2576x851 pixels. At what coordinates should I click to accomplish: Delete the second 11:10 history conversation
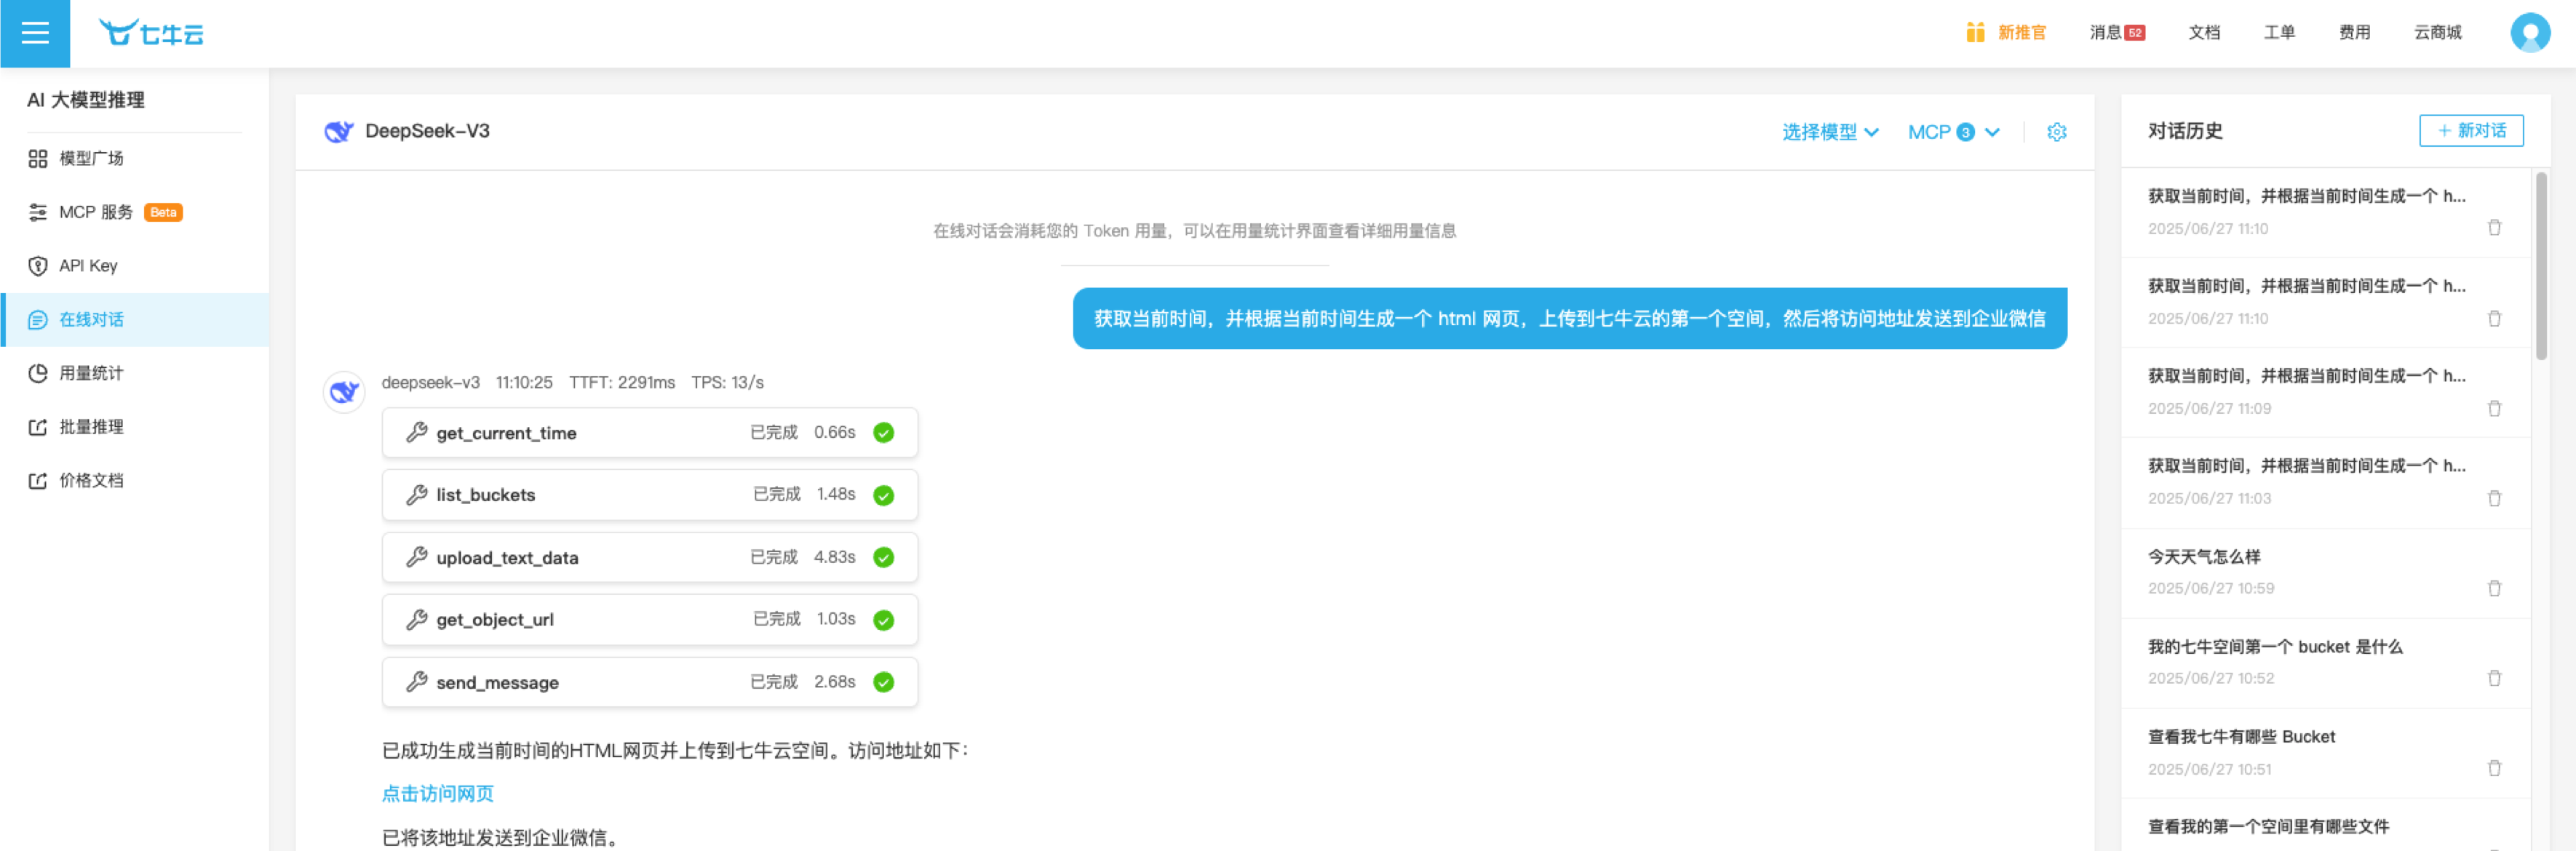click(x=2494, y=318)
